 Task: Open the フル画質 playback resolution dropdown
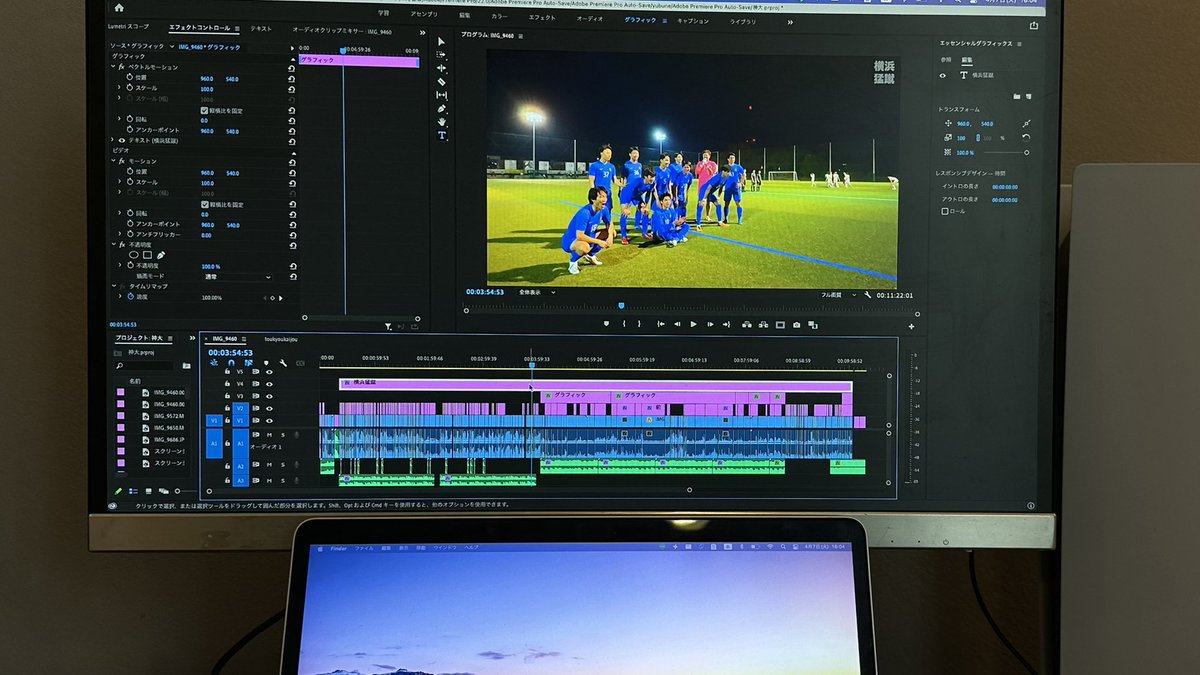839,295
